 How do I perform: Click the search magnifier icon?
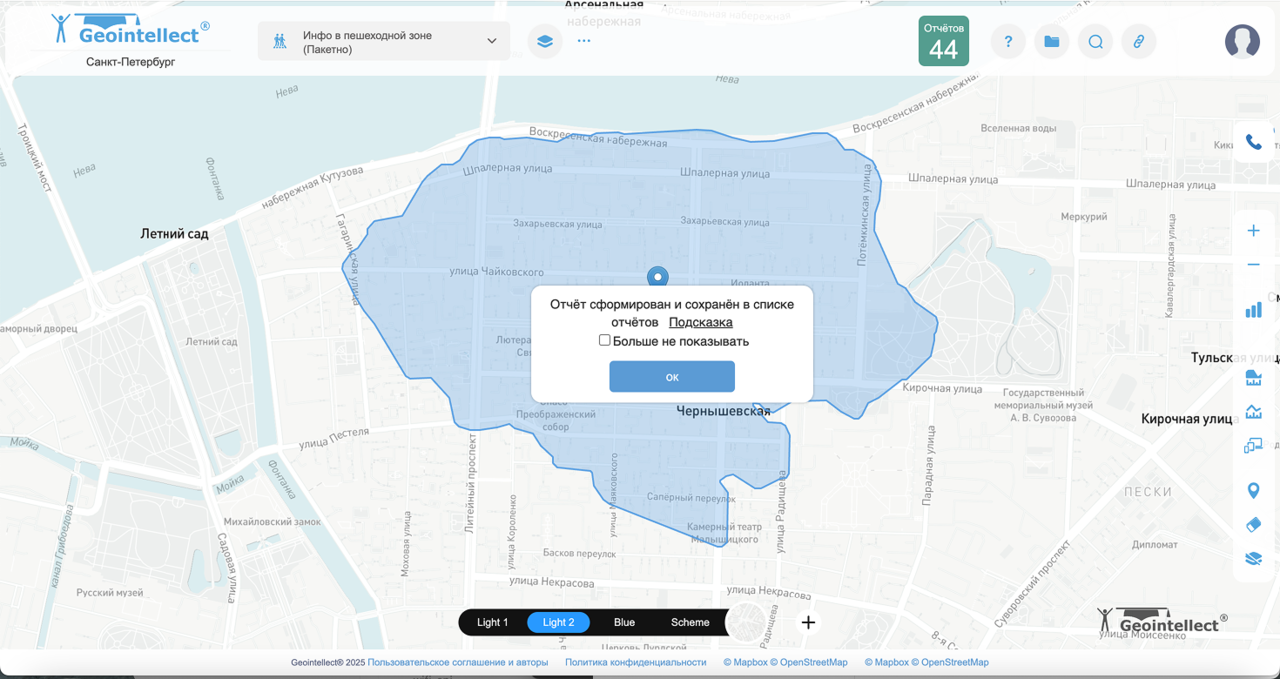[1095, 42]
